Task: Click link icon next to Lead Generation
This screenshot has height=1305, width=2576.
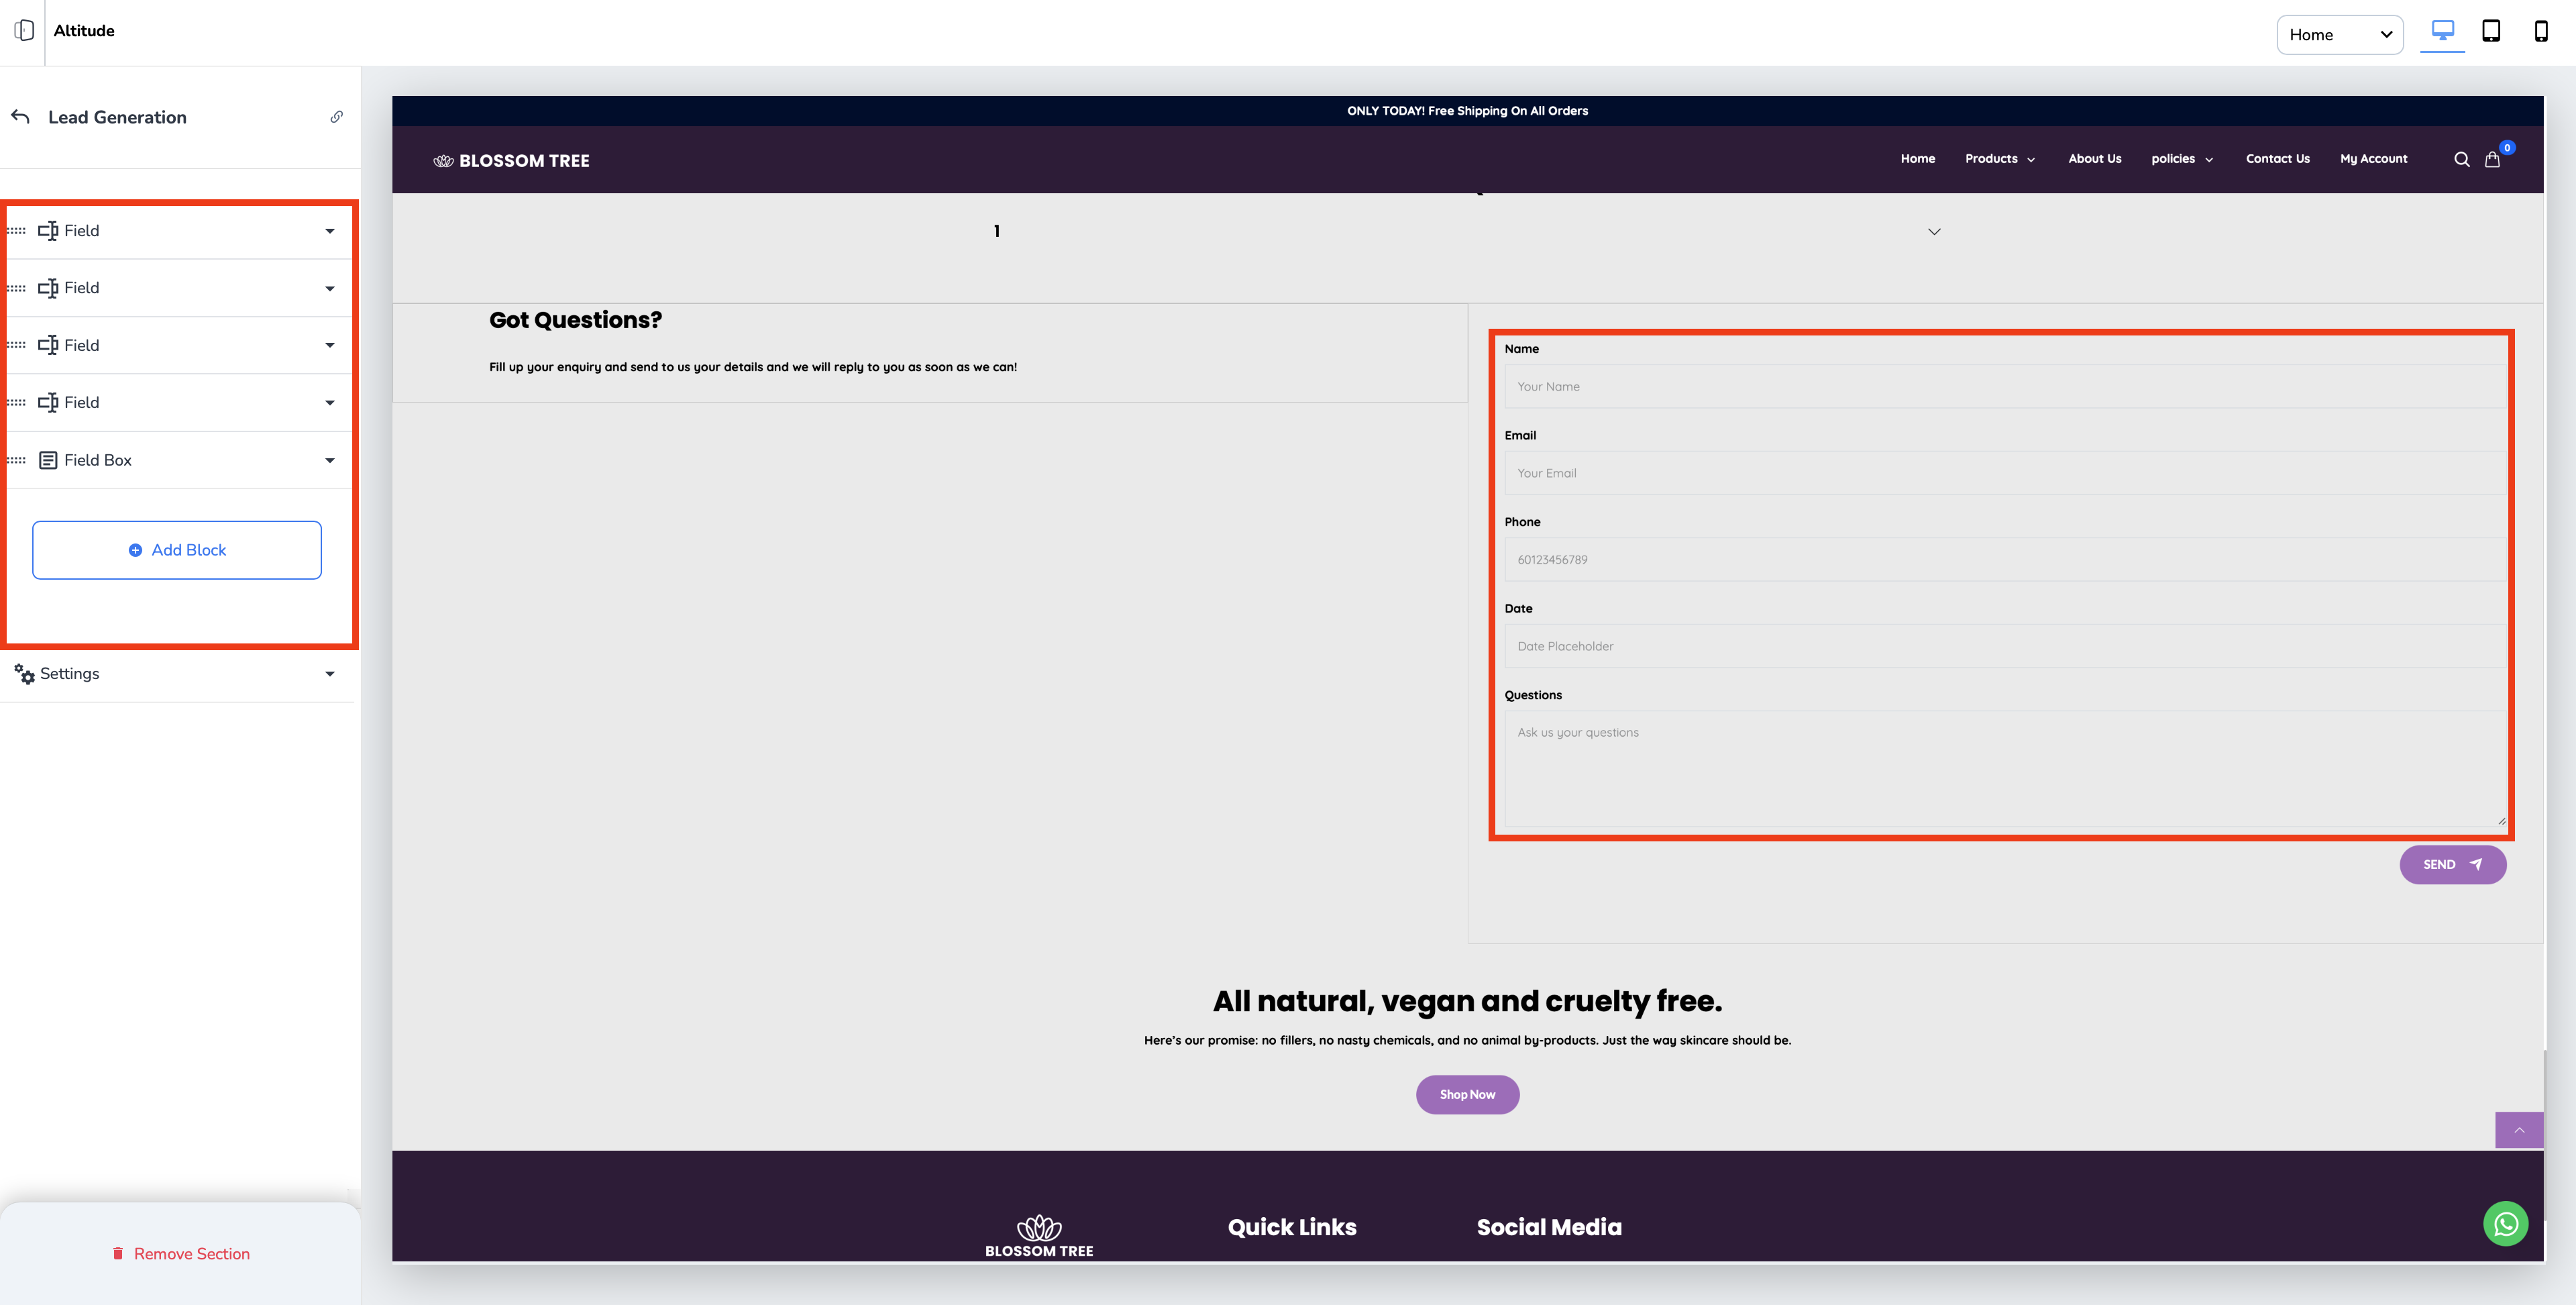Action: pos(337,117)
